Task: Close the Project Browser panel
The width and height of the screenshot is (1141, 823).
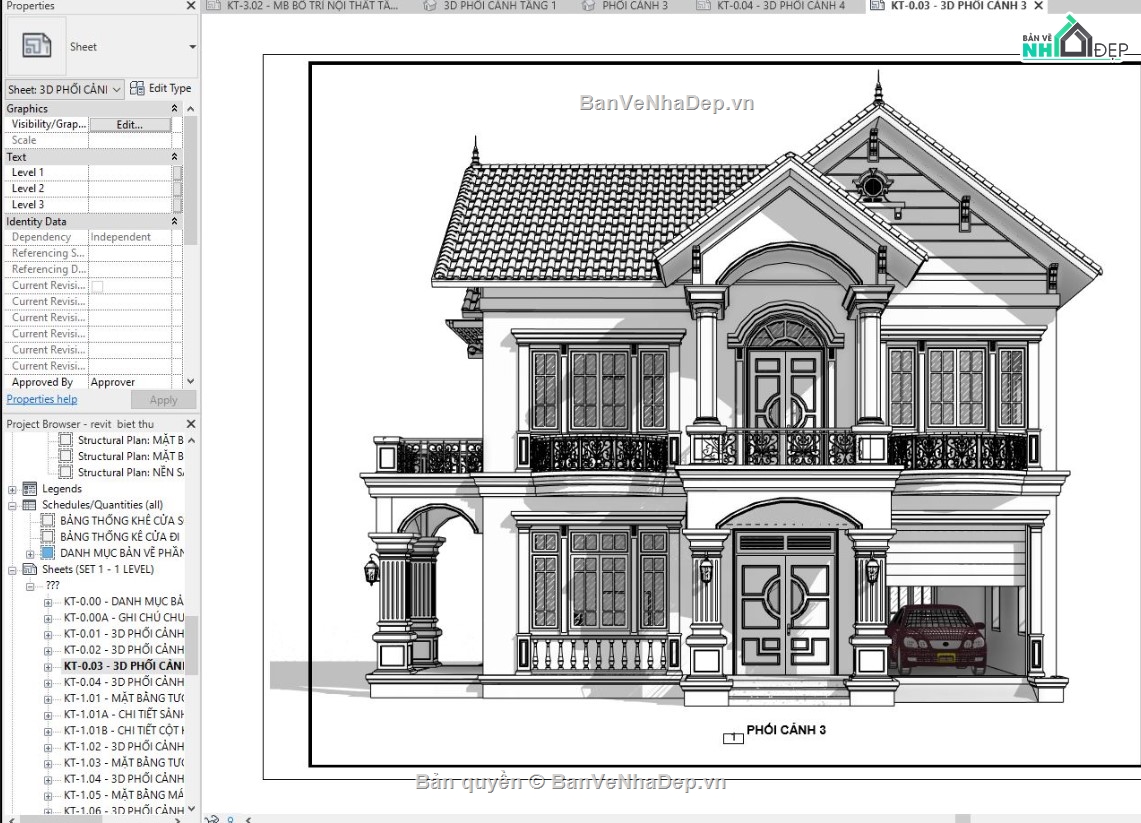Action: tap(191, 424)
